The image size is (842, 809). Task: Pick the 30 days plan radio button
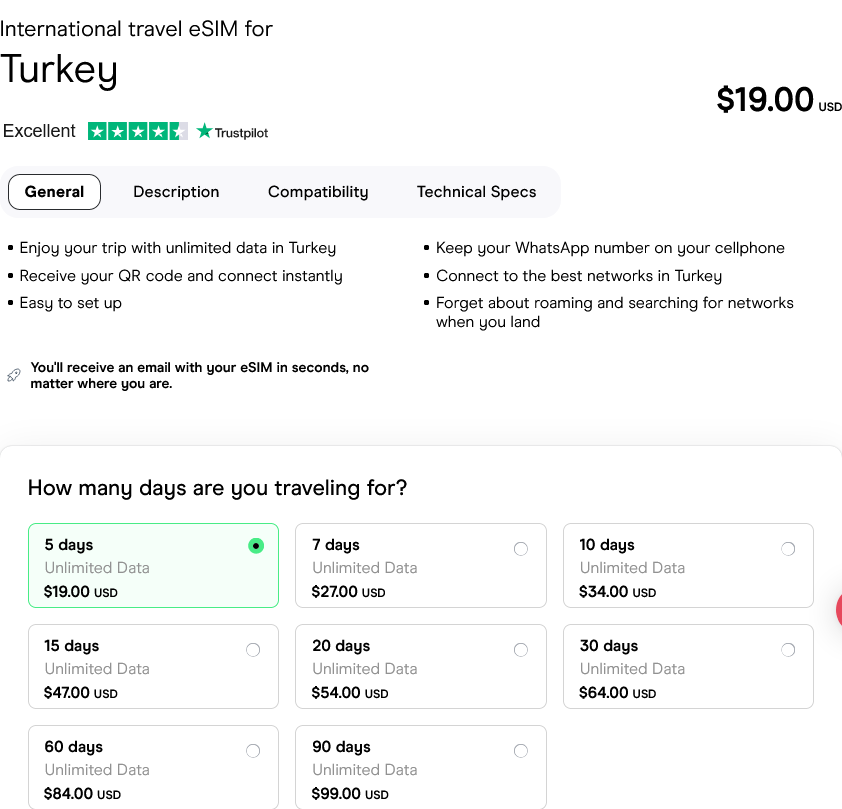coord(788,649)
